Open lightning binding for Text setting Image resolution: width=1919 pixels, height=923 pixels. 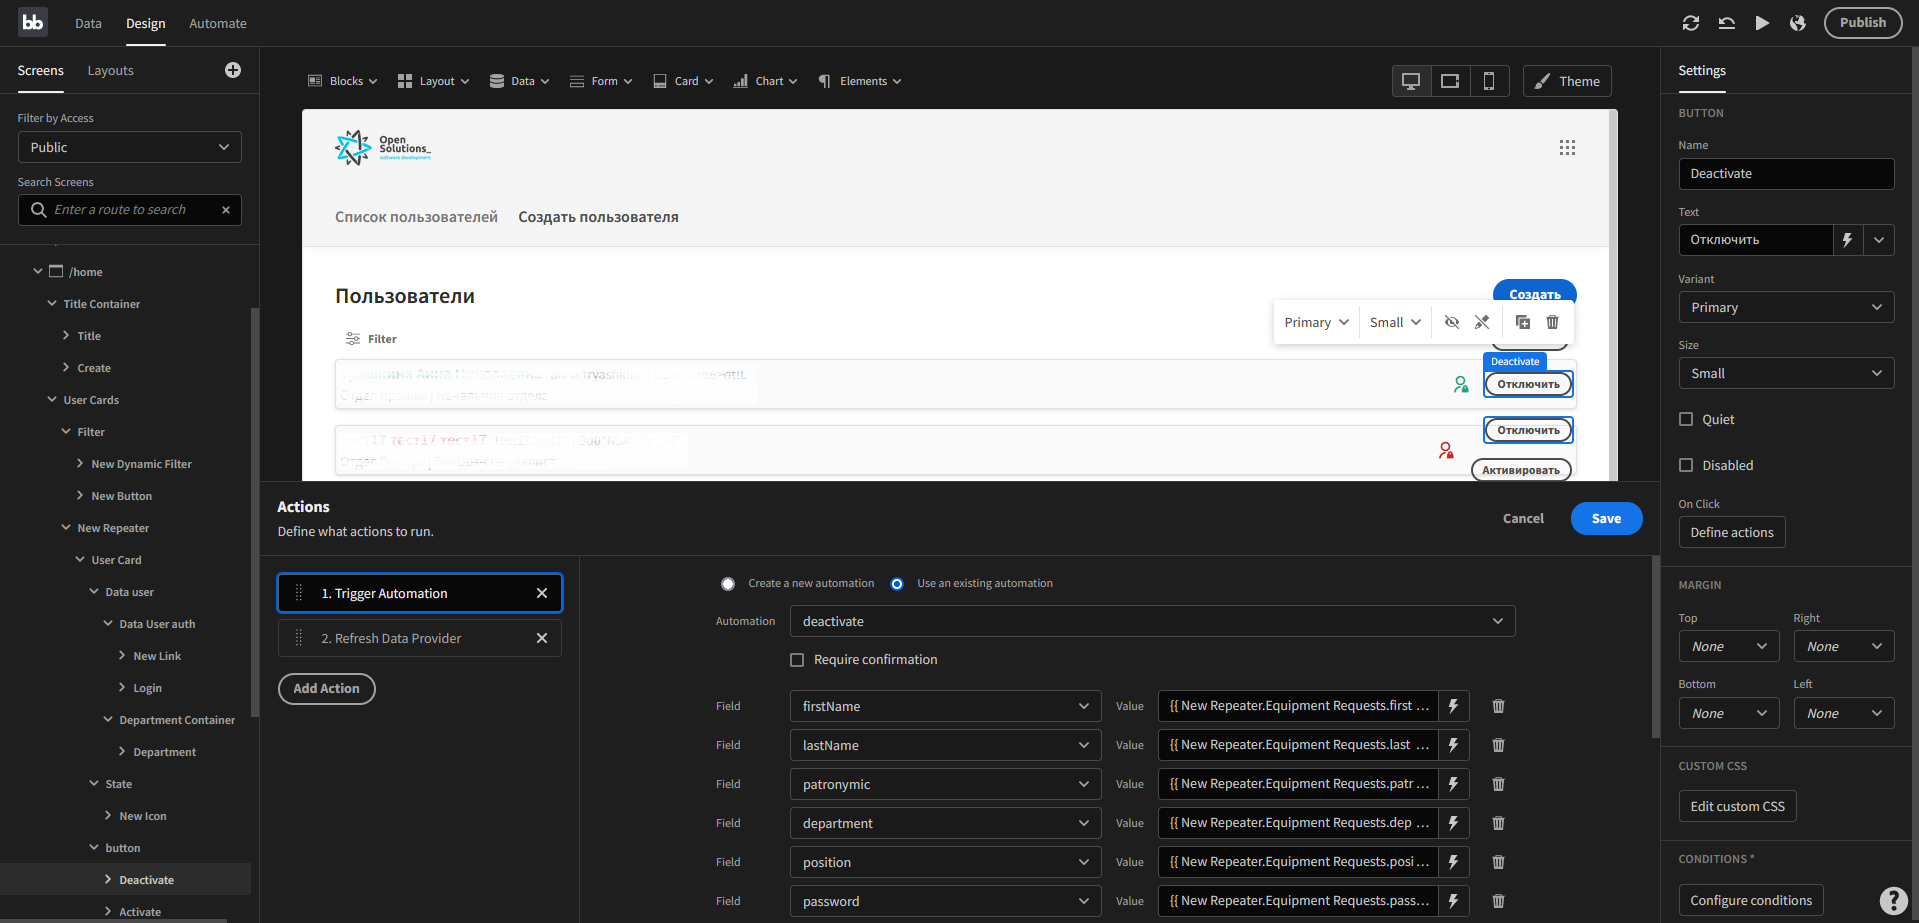[1848, 240]
